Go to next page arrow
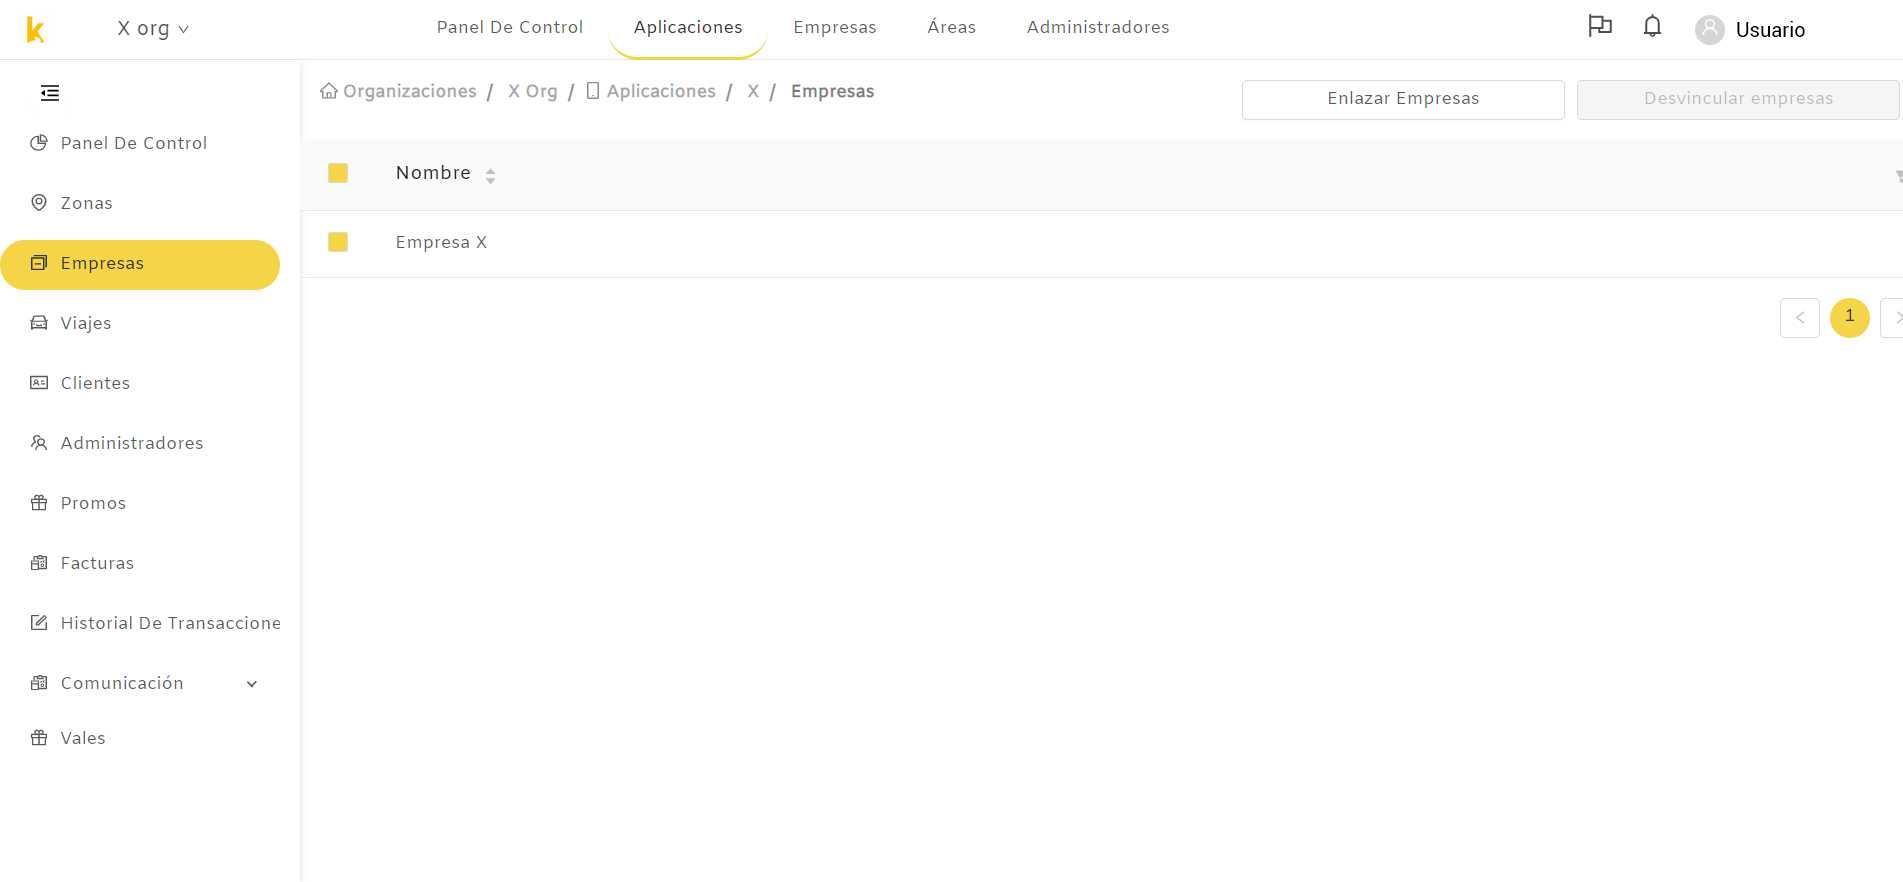Viewport: 1903px width, 882px height. (1892, 318)
